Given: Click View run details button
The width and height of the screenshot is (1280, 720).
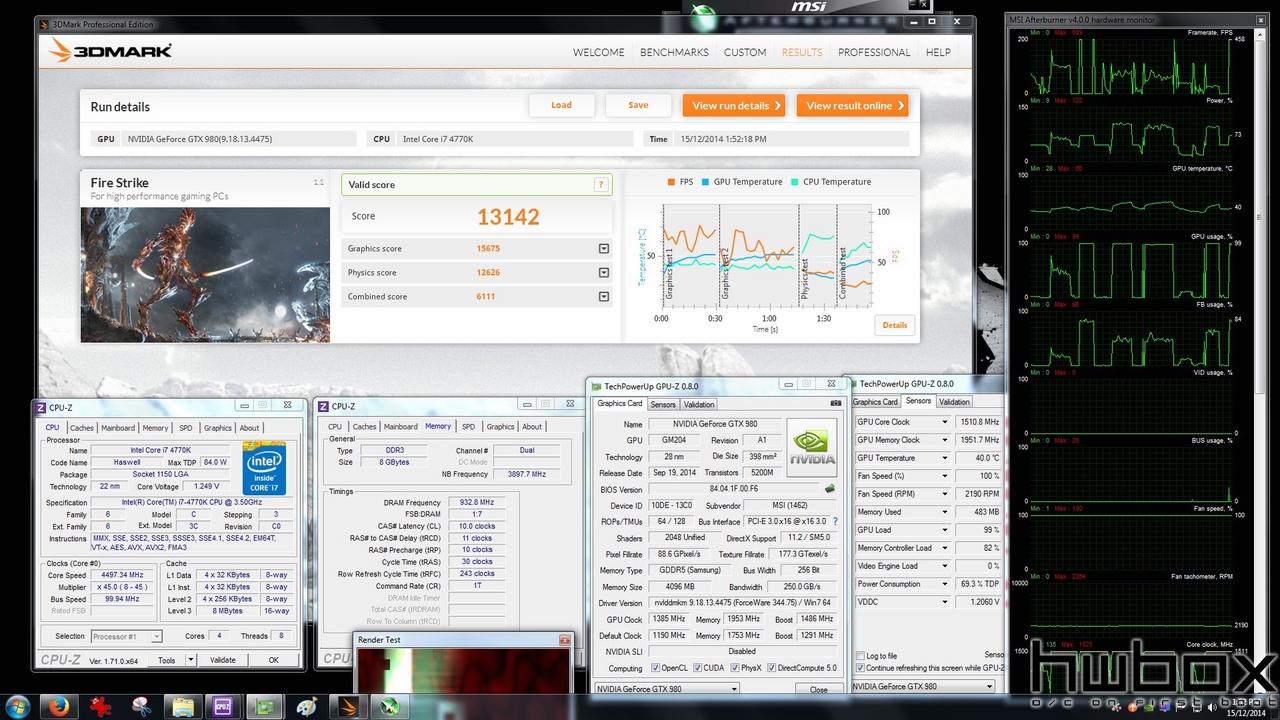Looking at the screenshot, I should 735,105.
